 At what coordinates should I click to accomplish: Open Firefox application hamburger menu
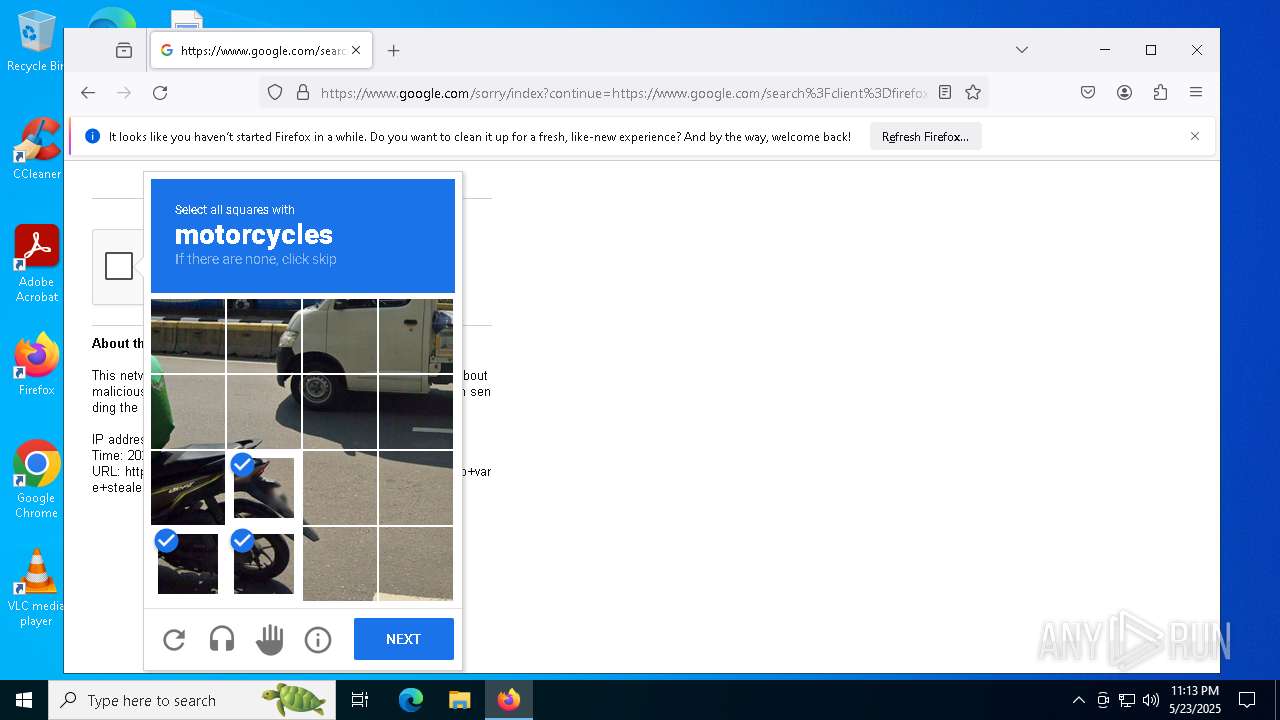(x=1196, y=93)
